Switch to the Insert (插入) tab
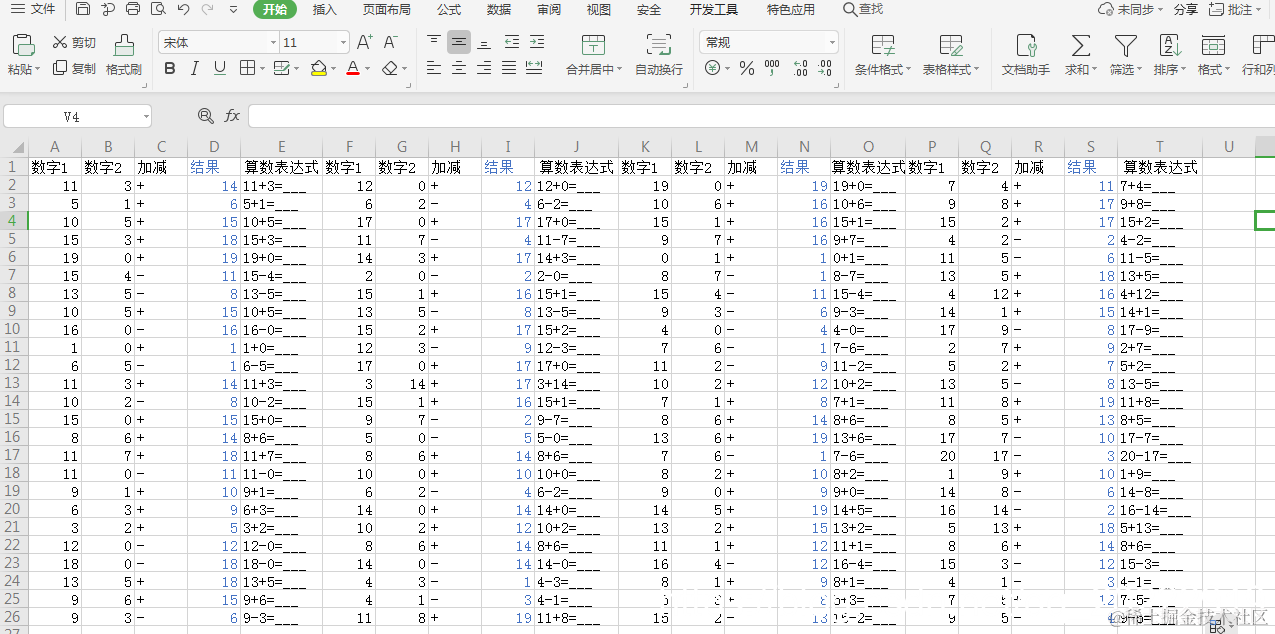1275x634 pixels. point(325,10)
